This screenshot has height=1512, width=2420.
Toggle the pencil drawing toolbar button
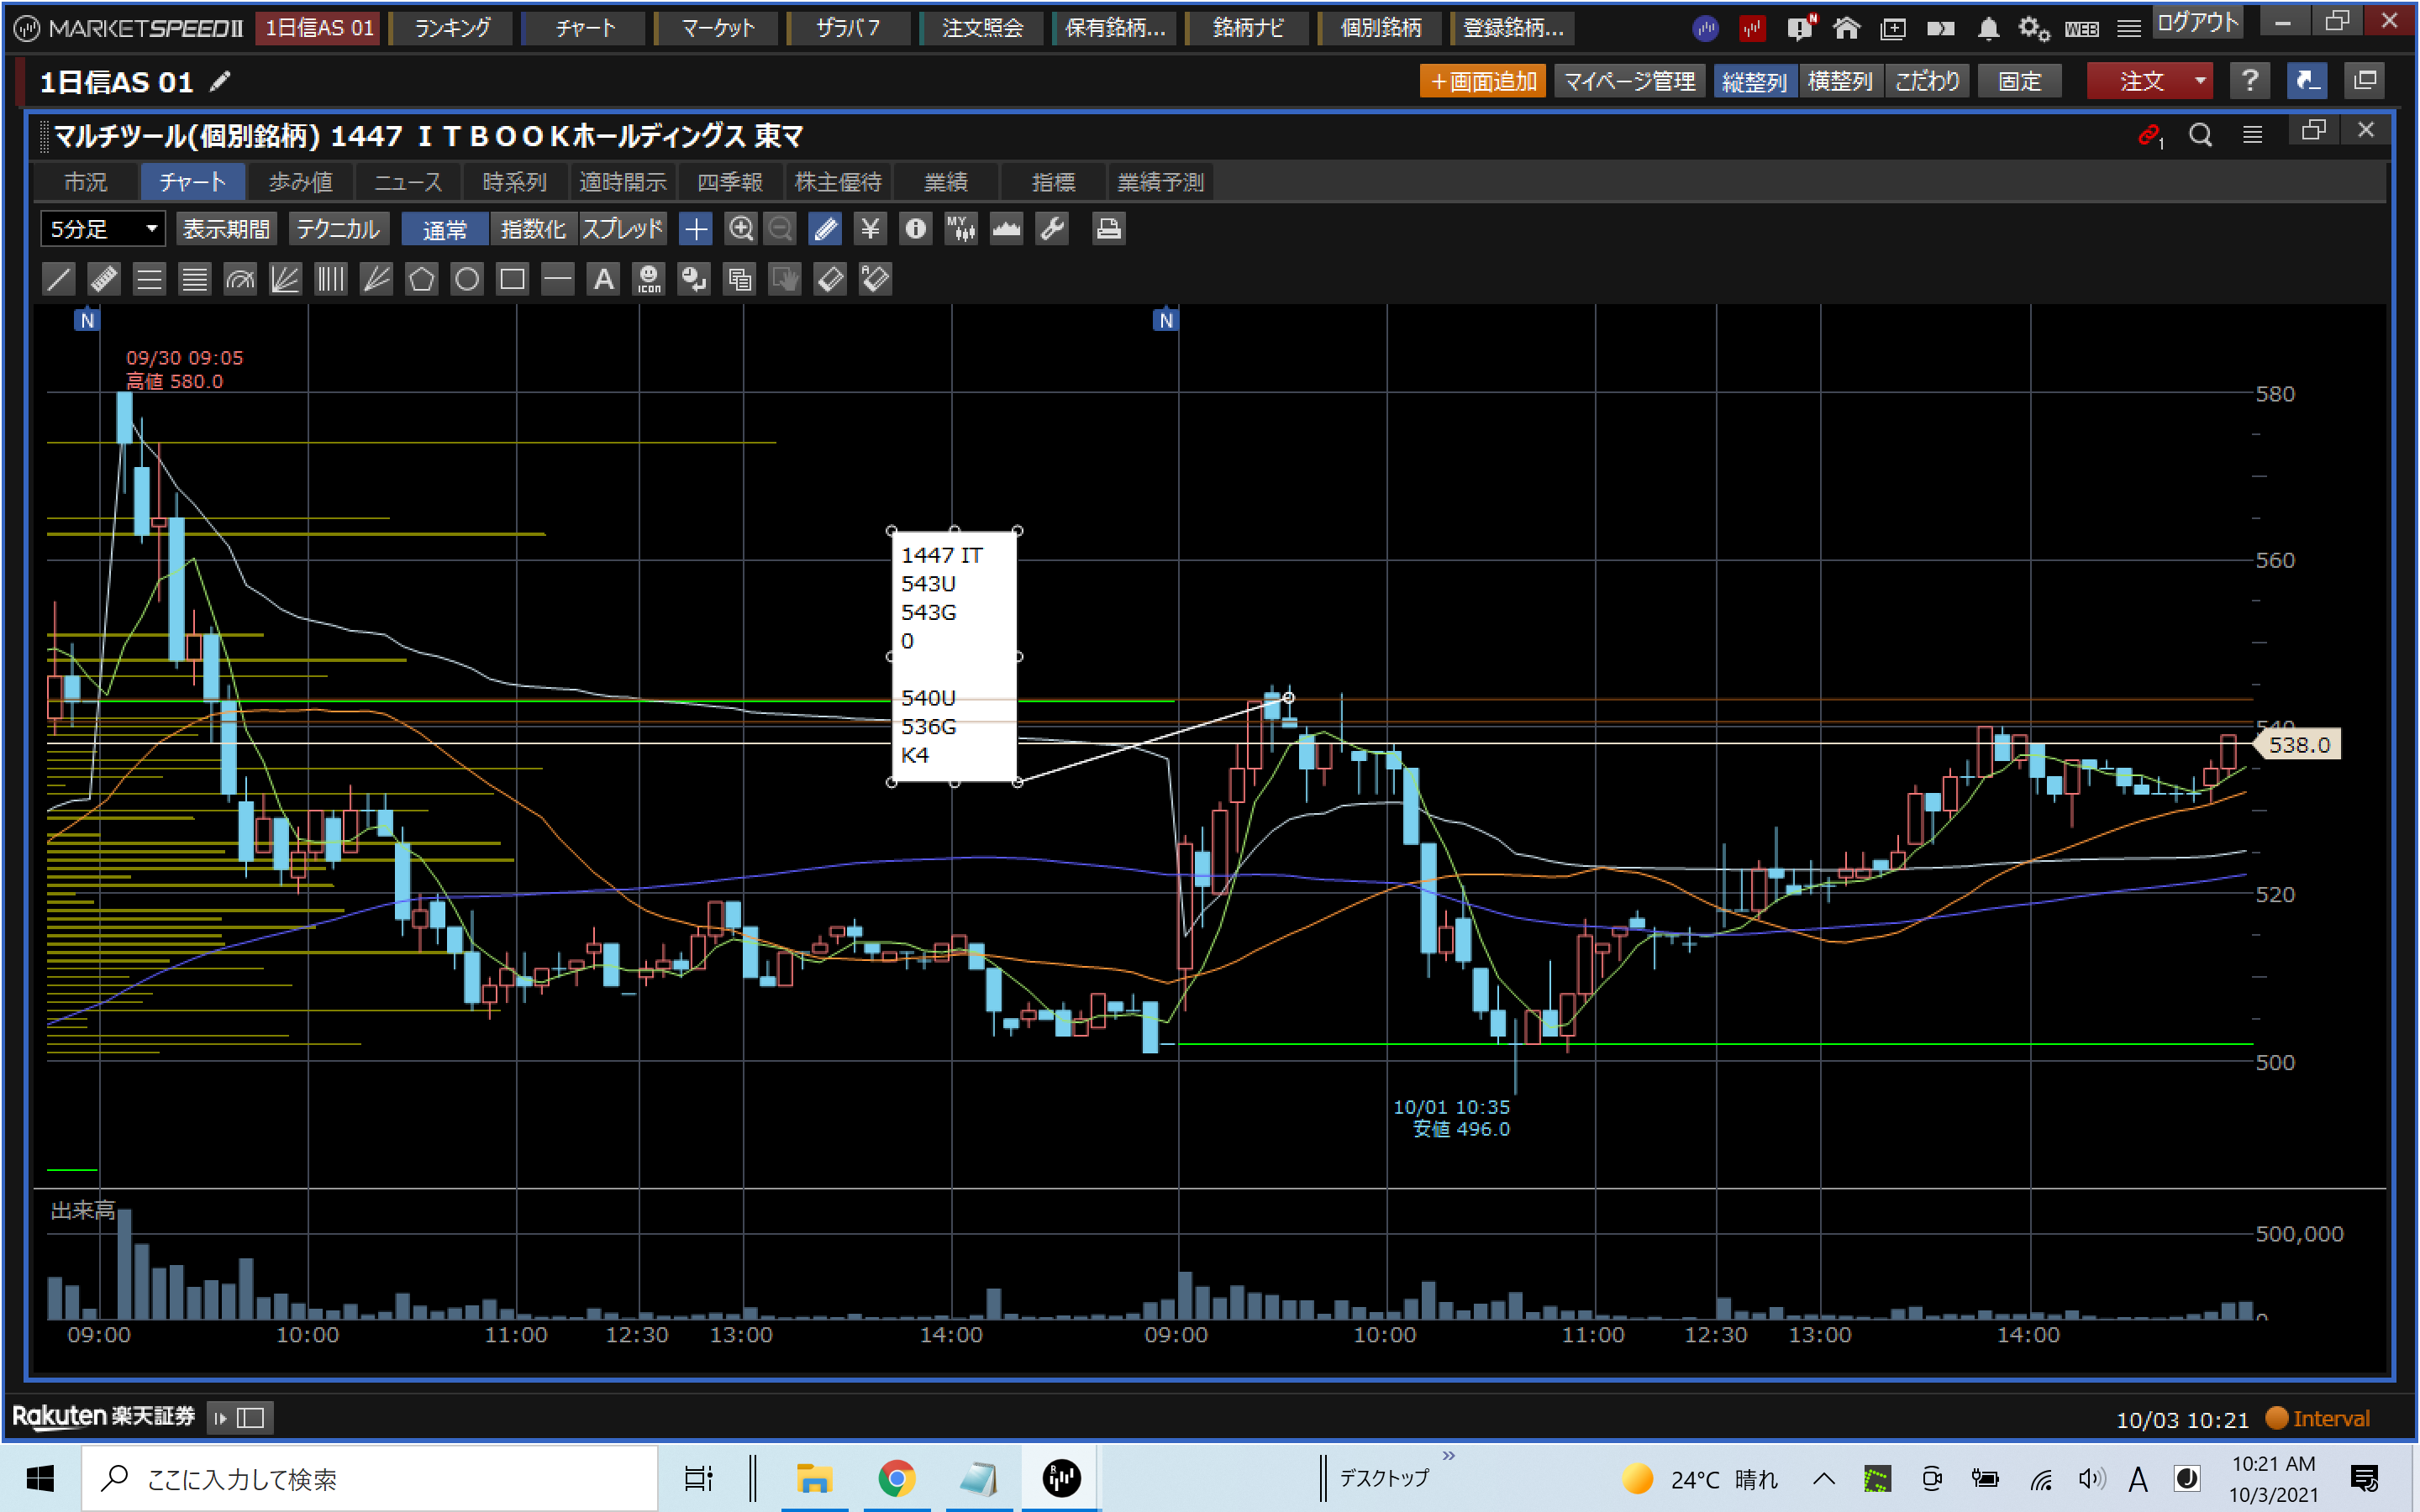pyautogui.click(x=825, y=229)
